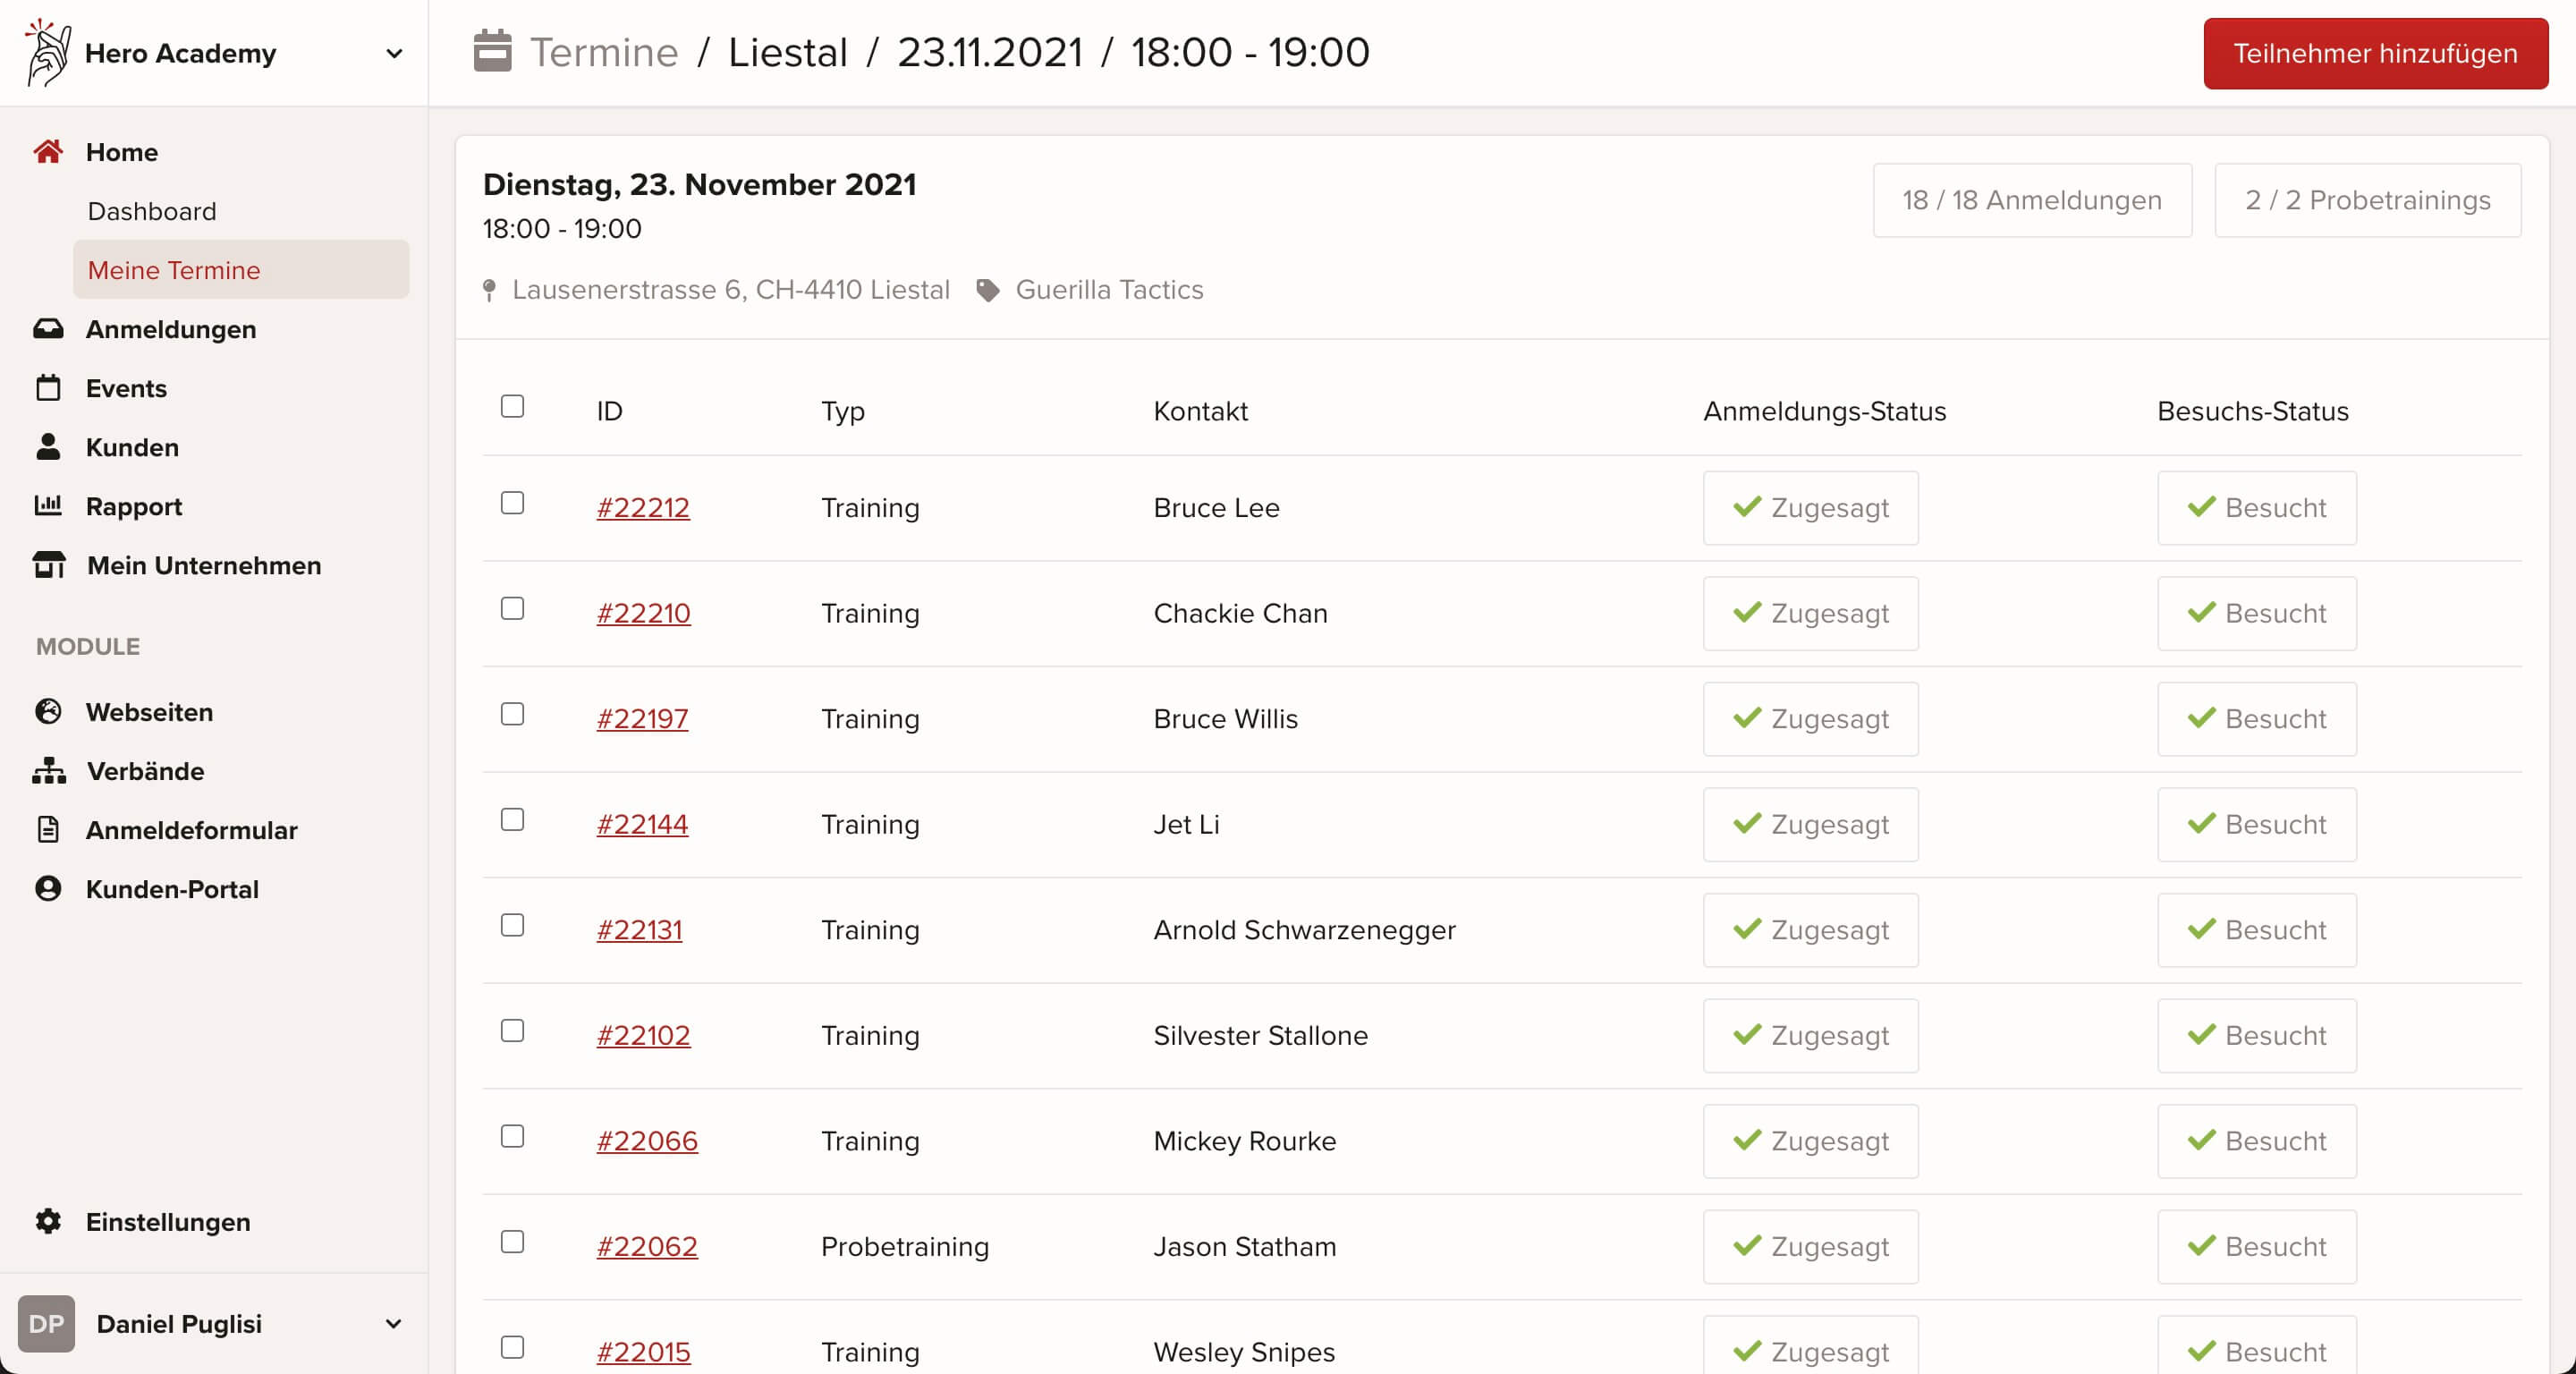This screenshot has width=2576, height=1374.
Task: Go to the Anmeldungen menu entry
Action: (171, 329)
